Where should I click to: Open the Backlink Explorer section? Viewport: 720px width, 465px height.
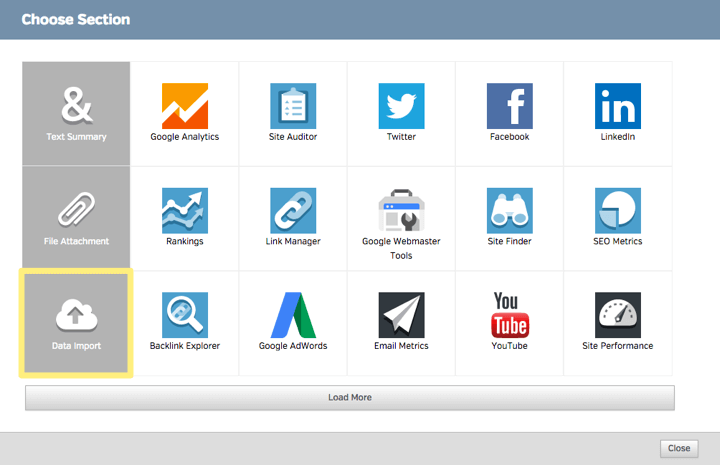point(185,323)
